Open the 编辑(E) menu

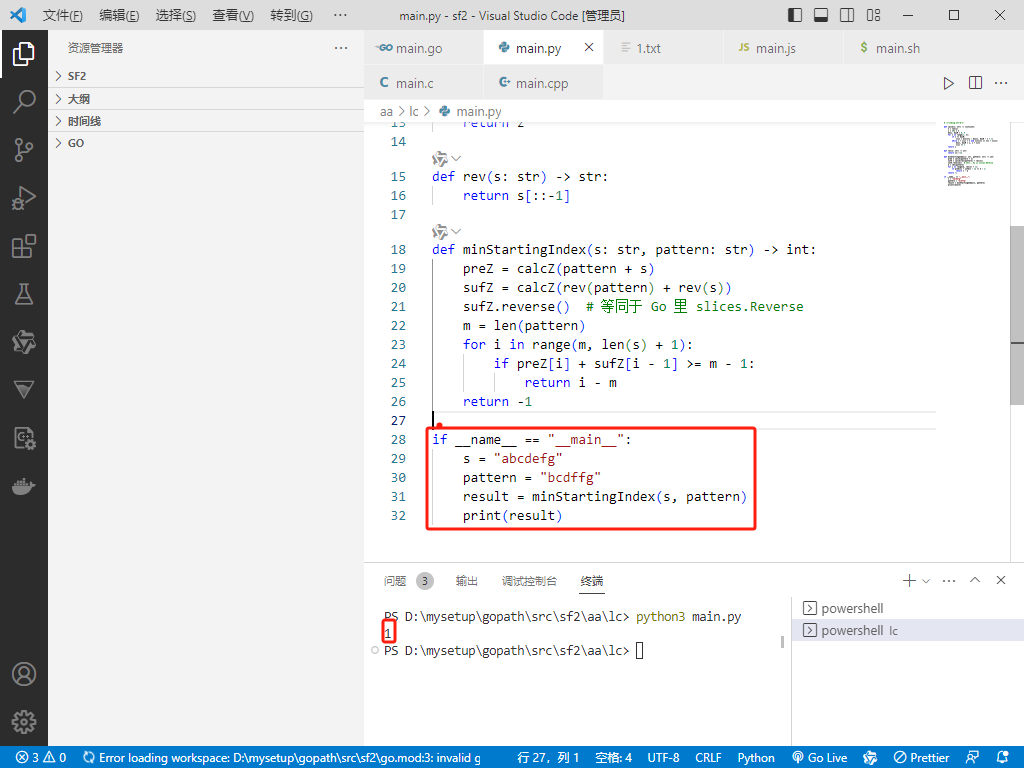tap(119, 15)
